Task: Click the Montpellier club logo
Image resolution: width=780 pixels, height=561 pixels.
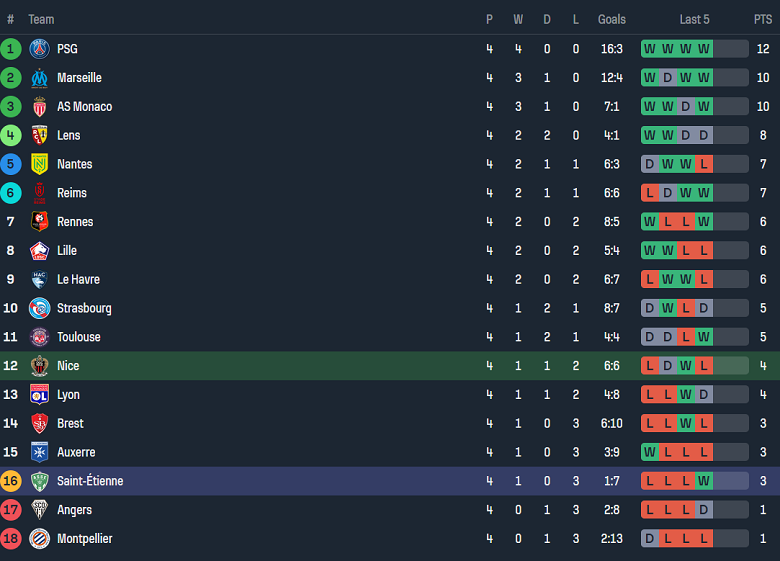Action: 39,539
